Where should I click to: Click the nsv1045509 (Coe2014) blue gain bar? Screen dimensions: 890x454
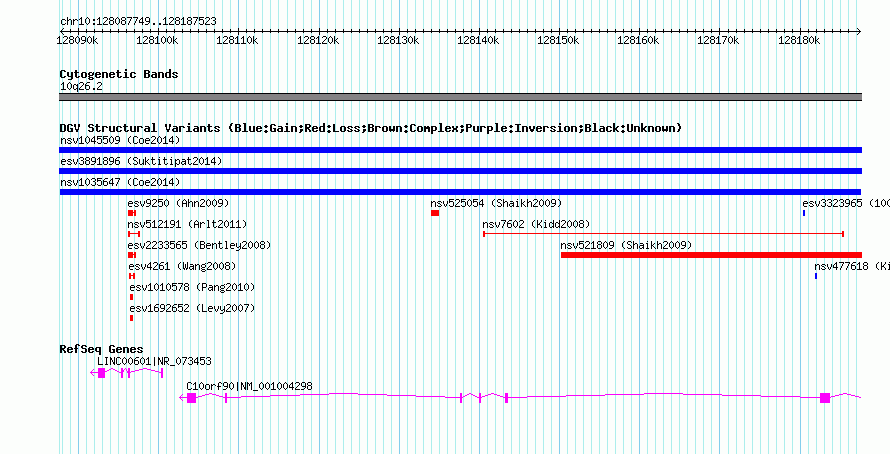[460, 150]
